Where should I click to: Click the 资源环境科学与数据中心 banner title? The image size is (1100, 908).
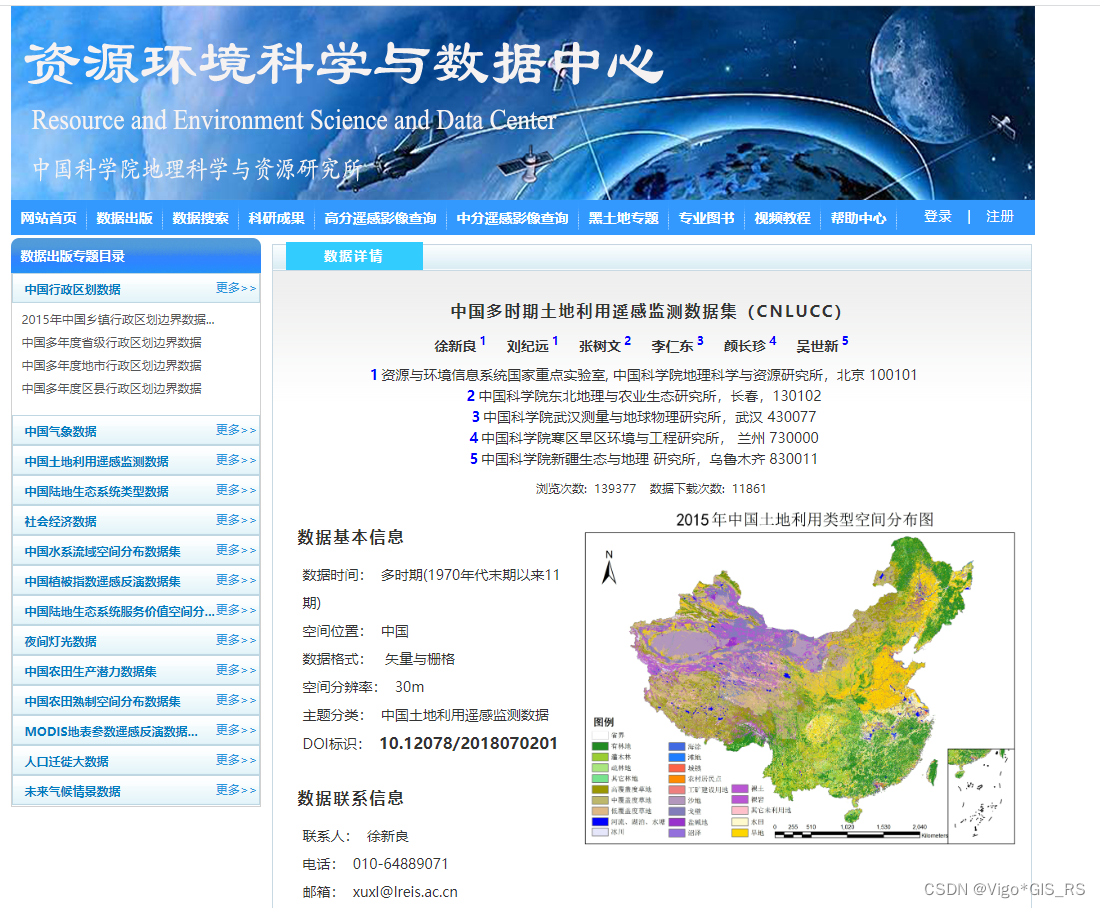pyautogui.click(x=343, y=63)
